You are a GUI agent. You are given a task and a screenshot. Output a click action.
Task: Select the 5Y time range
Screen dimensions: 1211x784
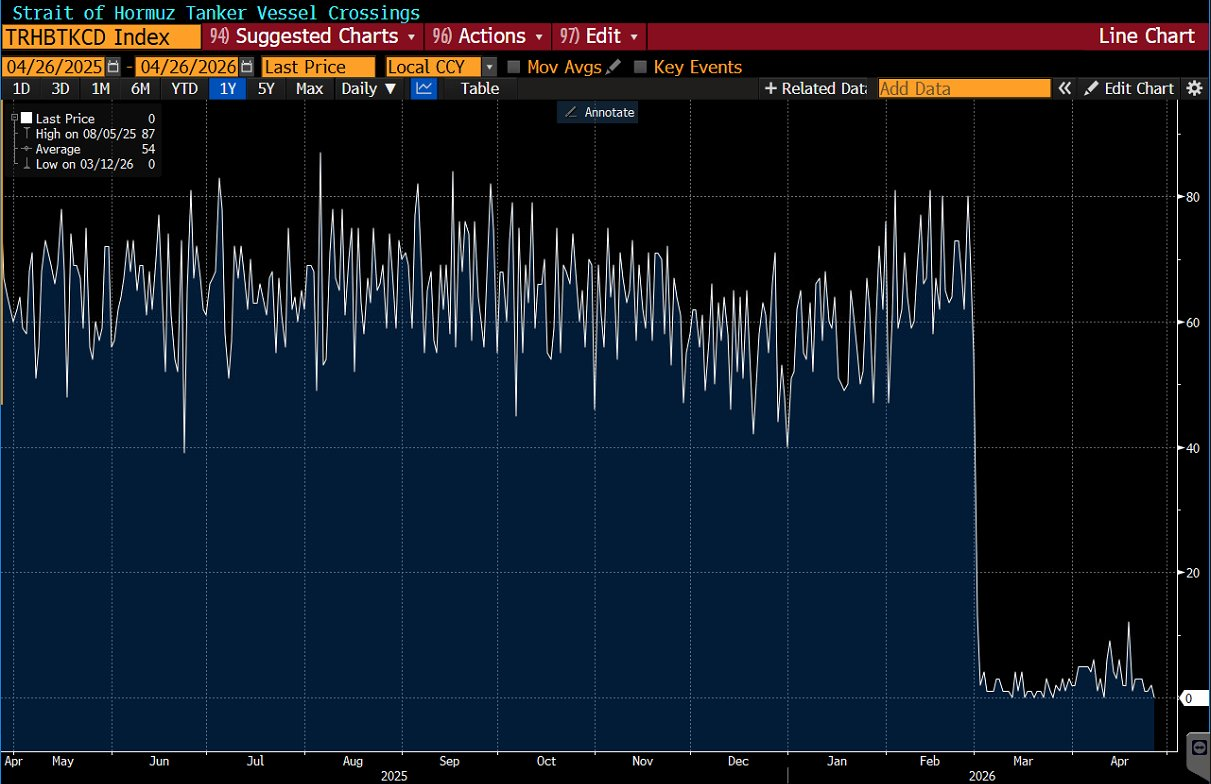(266, 88)
